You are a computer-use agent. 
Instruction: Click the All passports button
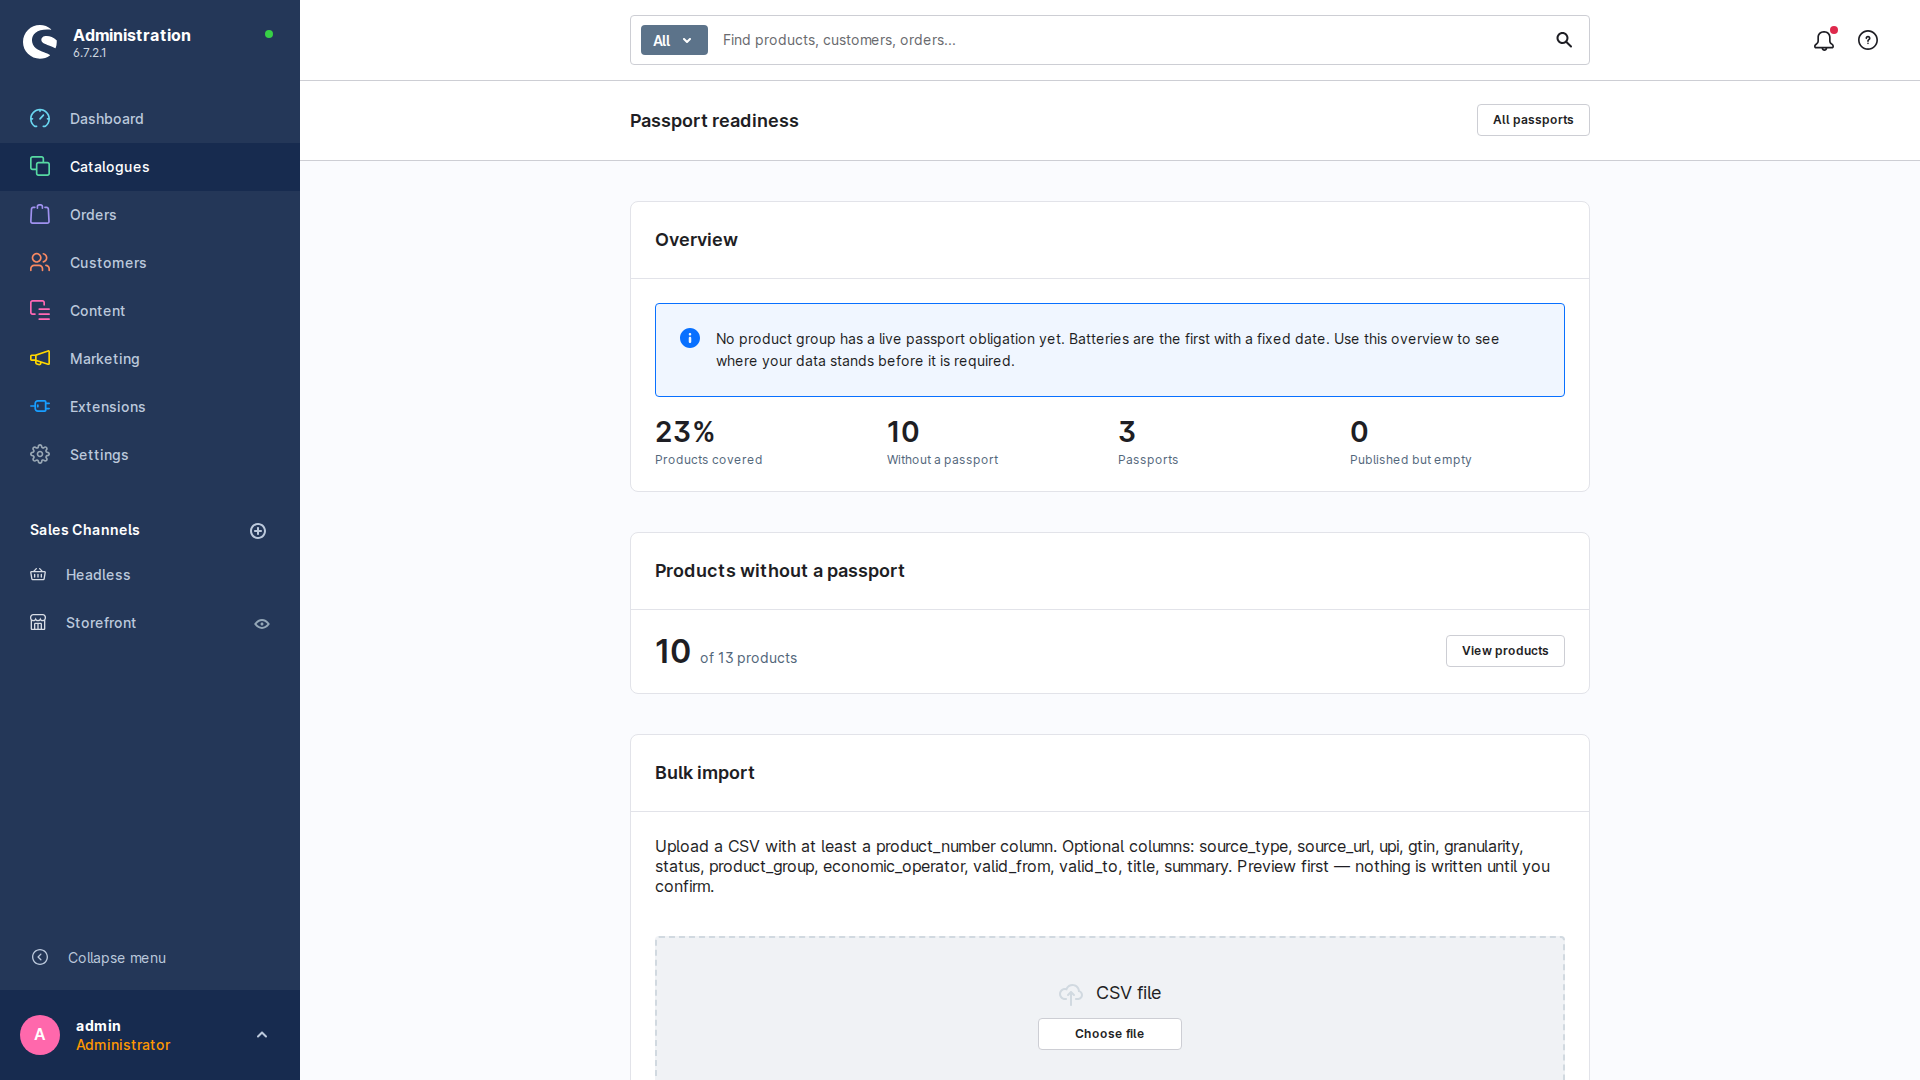[1533, 120]
